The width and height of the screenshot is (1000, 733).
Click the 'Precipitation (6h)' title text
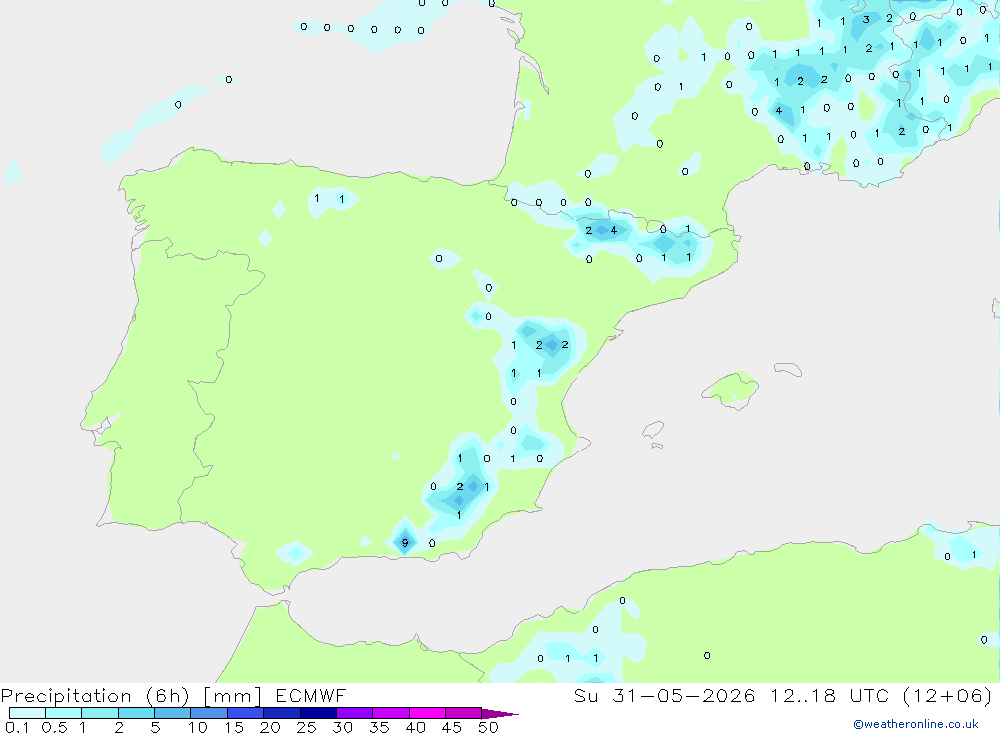95,696
